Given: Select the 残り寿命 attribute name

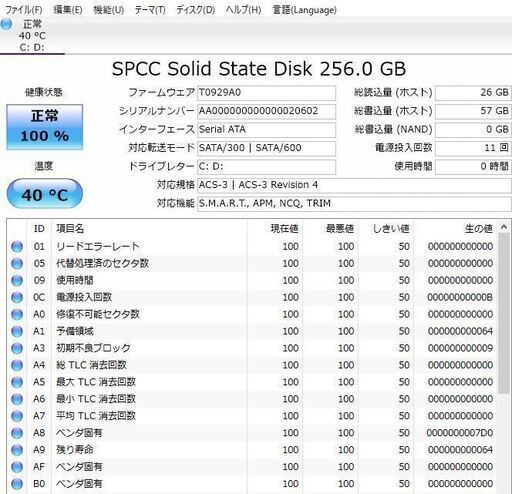Looking at the screenshot, I should pyautogui.click(x=75, y=450).
